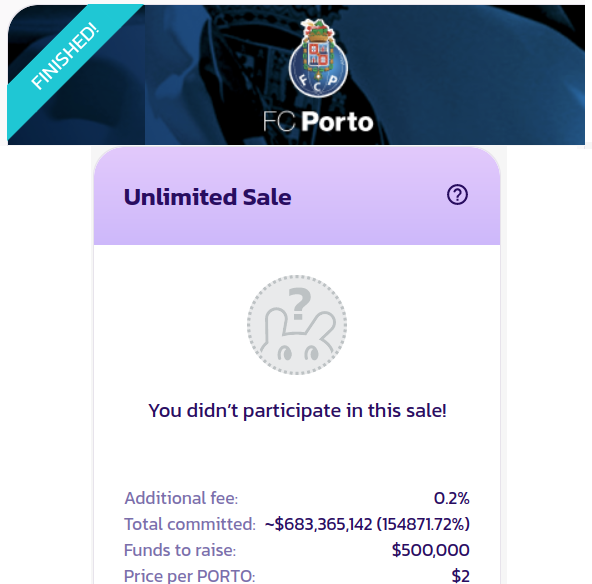Click the Funds to raise label
Viewport: 592px width, 584px height.
point(180,550)
